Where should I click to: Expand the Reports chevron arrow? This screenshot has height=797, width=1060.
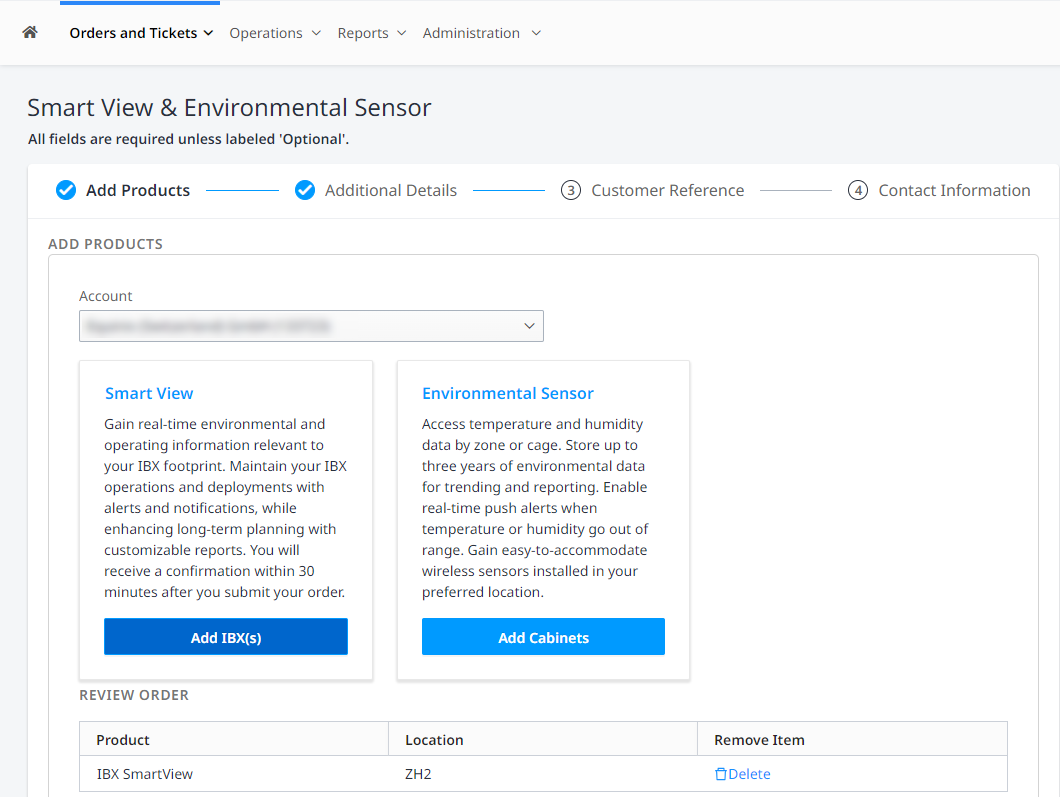402,33
